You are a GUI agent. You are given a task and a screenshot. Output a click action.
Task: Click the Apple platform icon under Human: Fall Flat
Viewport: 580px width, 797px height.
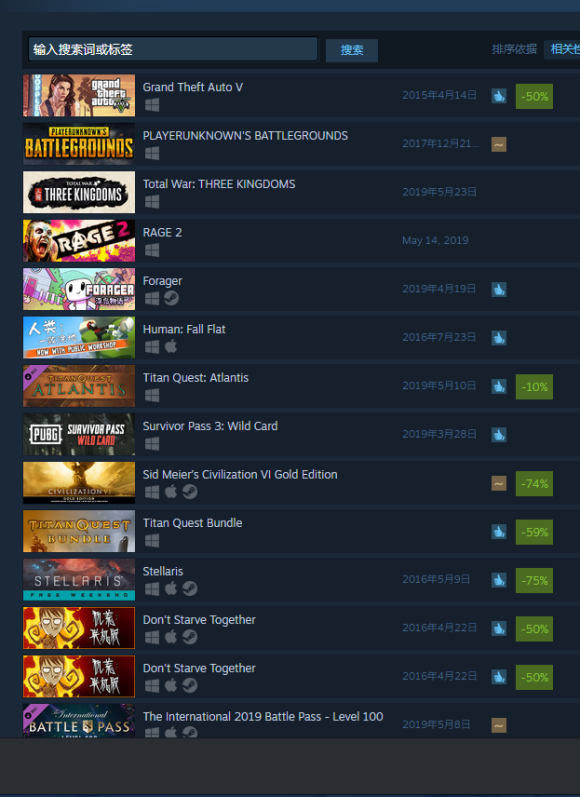171,346
